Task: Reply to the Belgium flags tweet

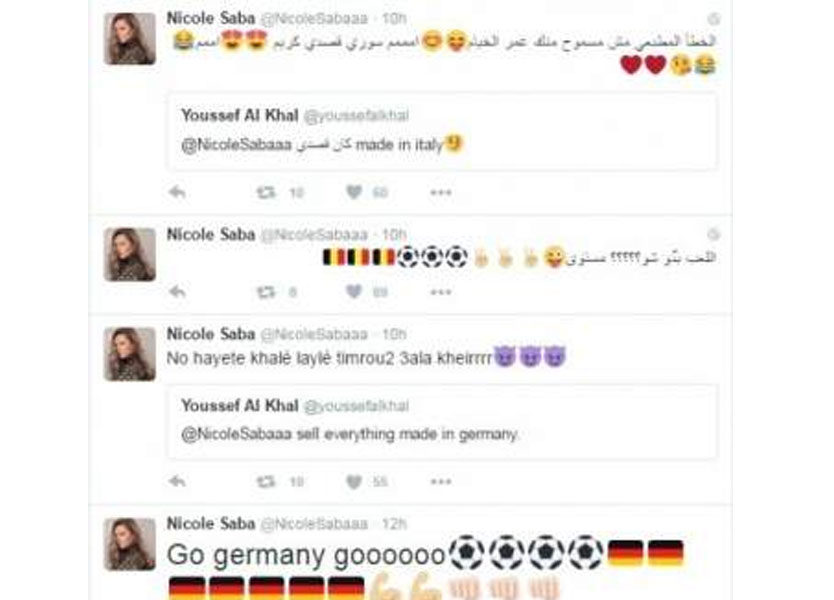Action: tap(177, 291)
